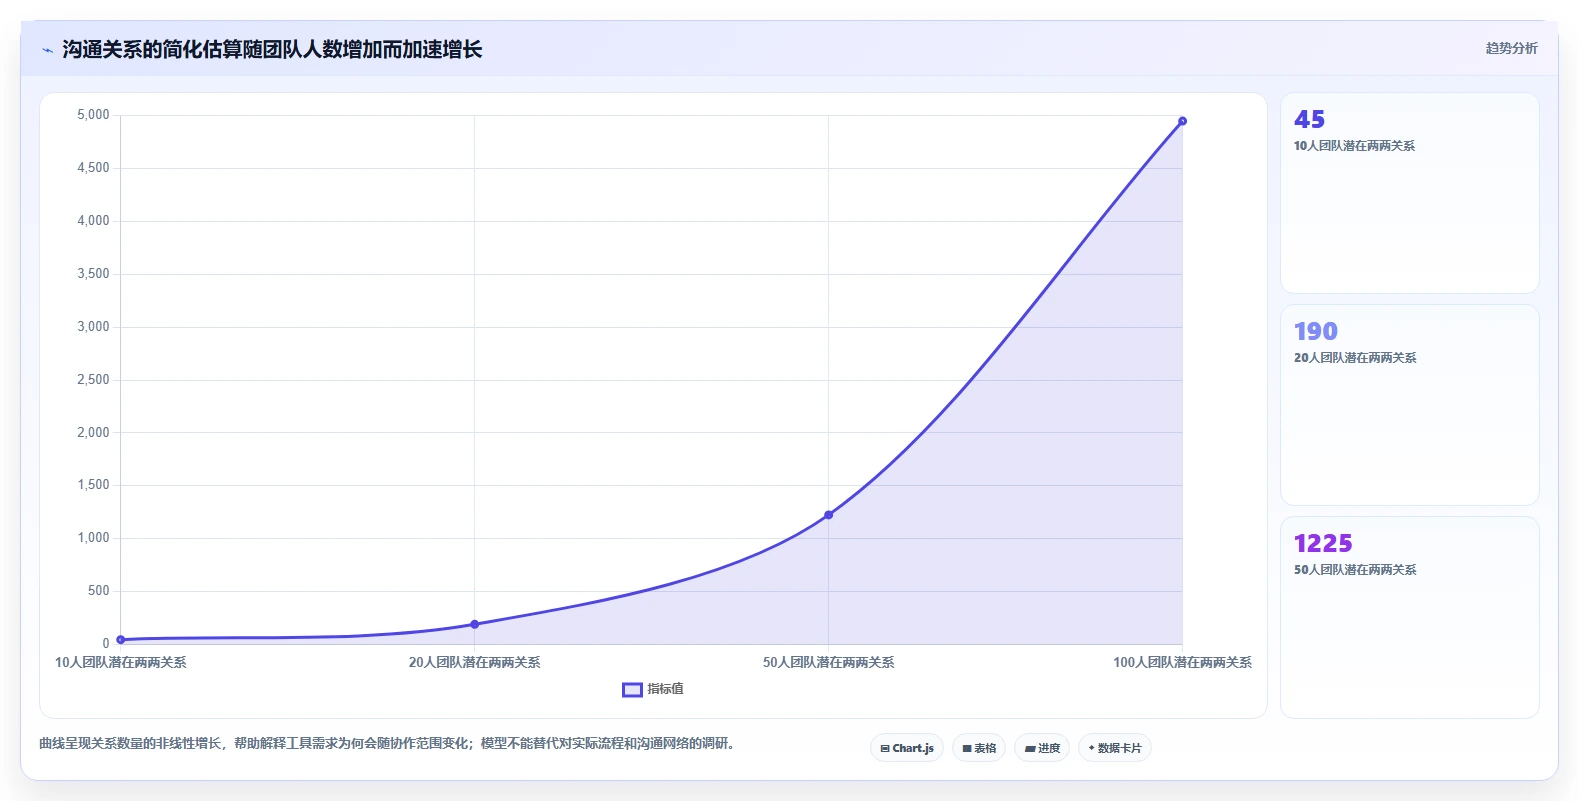Click the card caption 20人团队潜在两两关系
Screen dimensions: 1579x801
(1355, 358)
